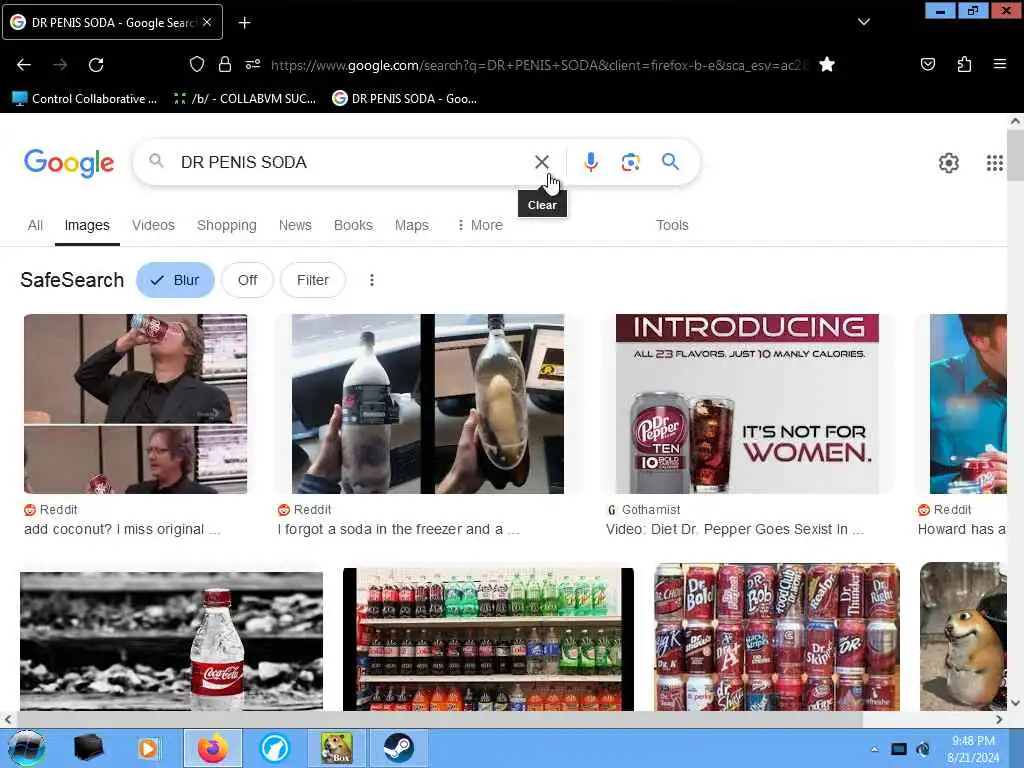Open the media player taskbar icon
Image resolution: width=1024 pixels, height=768 pixels.
coord(148,748)
